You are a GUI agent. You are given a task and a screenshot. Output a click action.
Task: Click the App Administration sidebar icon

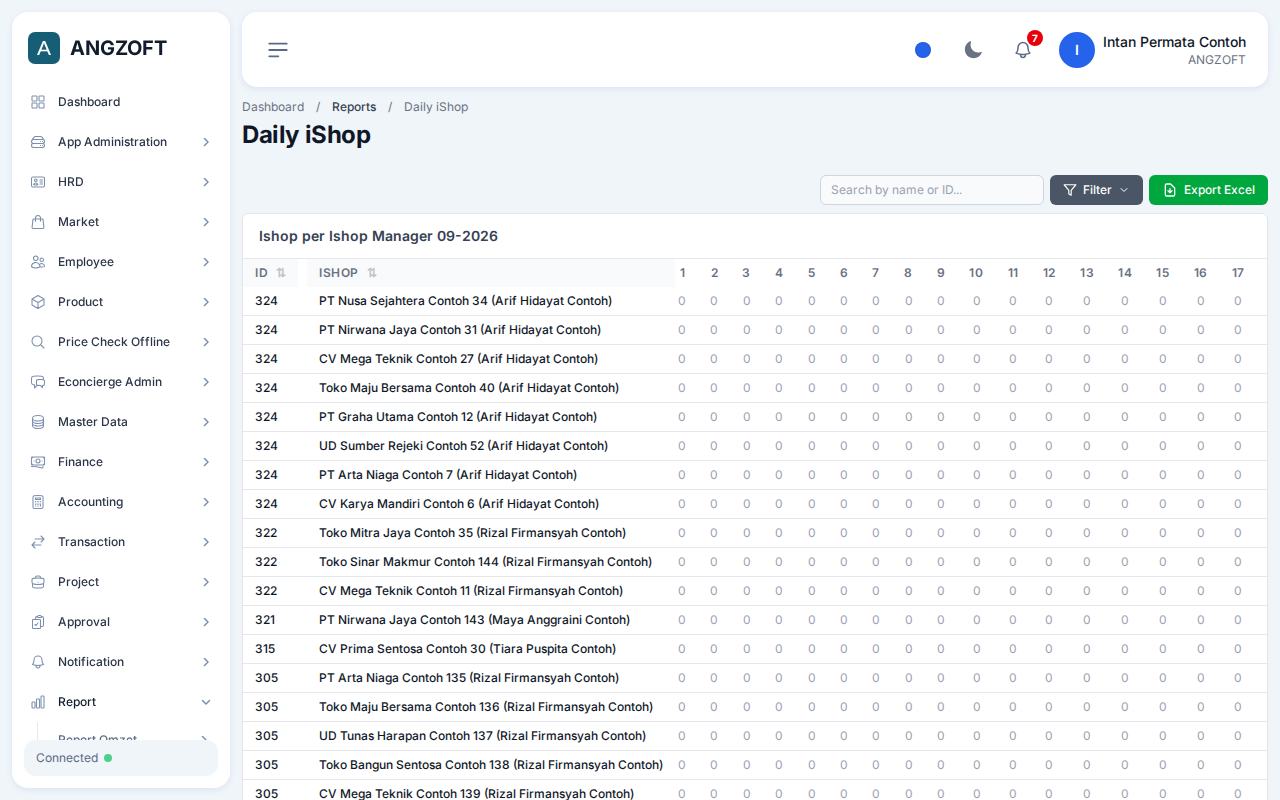click(x=38, y=142)
